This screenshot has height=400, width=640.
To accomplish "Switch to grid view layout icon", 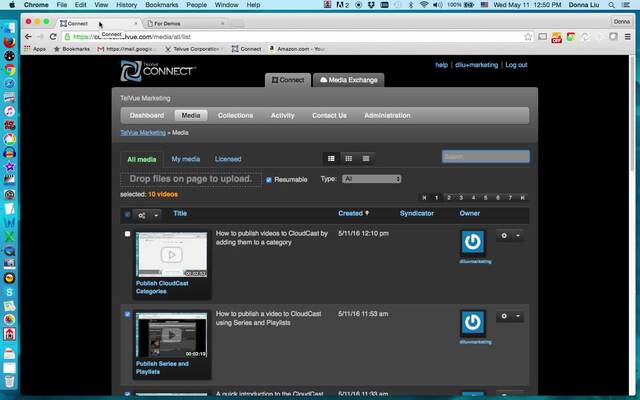I will coord(348,158).
